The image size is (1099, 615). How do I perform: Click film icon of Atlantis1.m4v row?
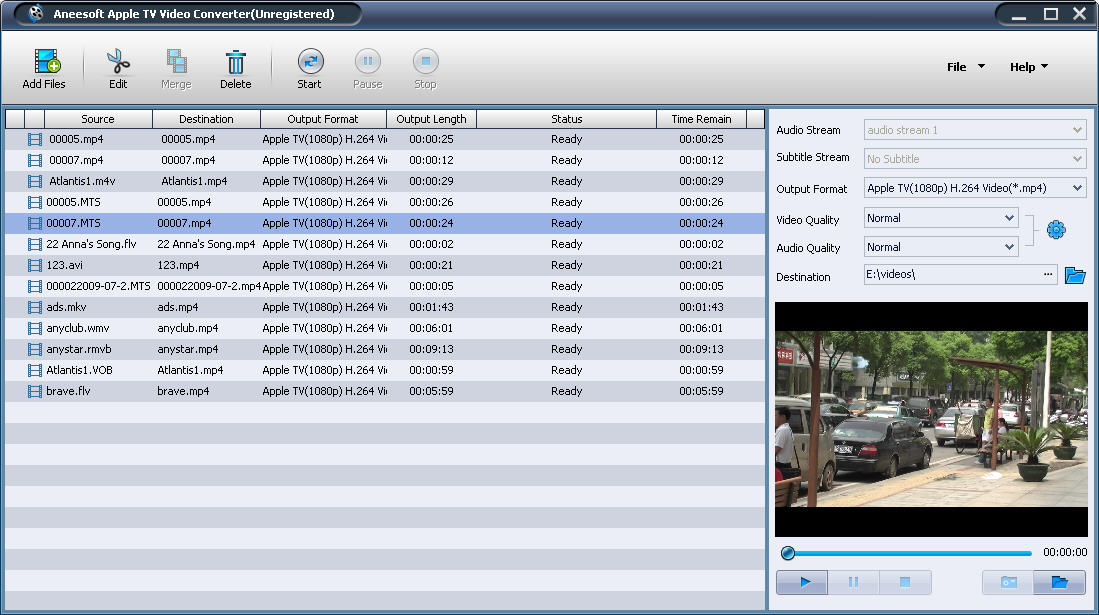(34, 182)
